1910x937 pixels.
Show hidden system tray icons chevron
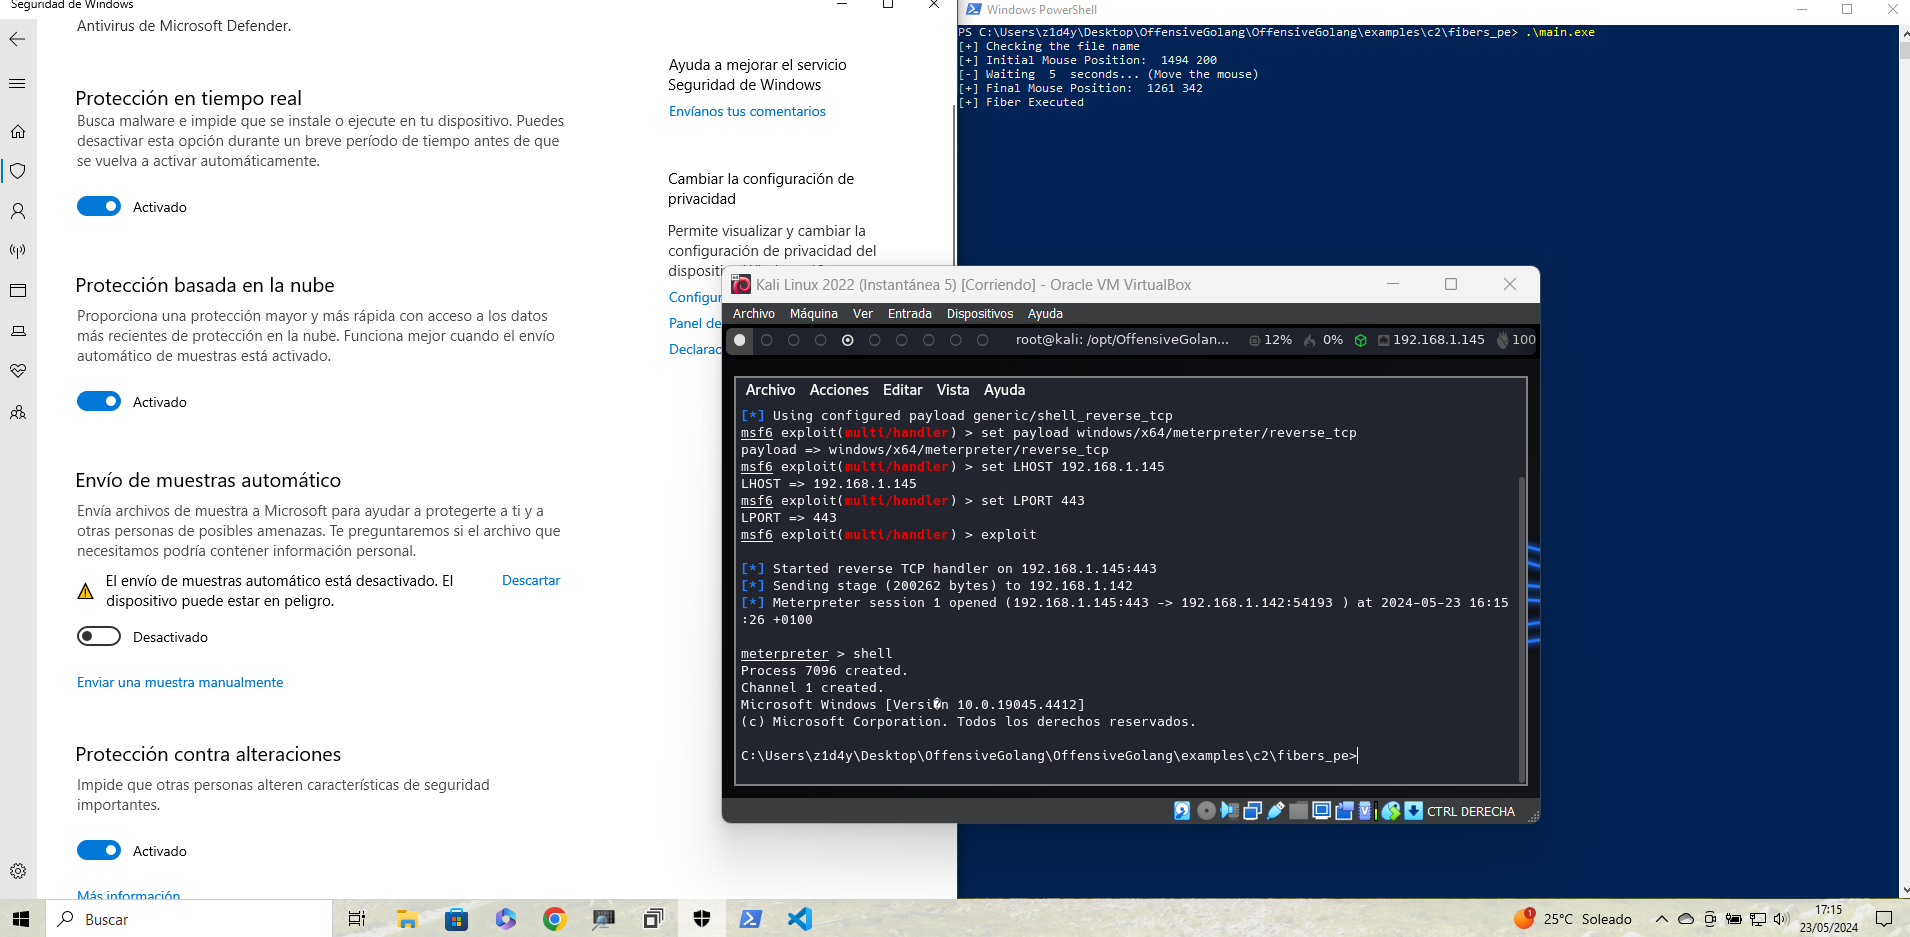coord(1662,919)
